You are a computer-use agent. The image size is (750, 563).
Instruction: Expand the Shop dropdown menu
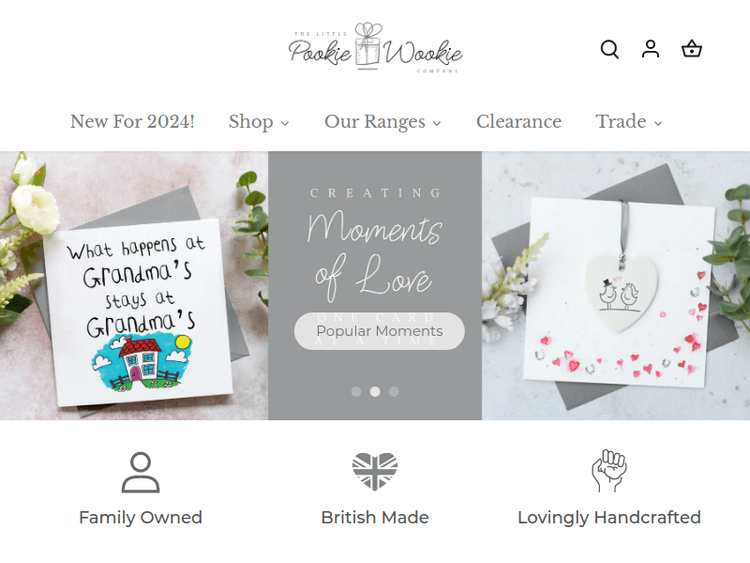(x=259, y=122)
